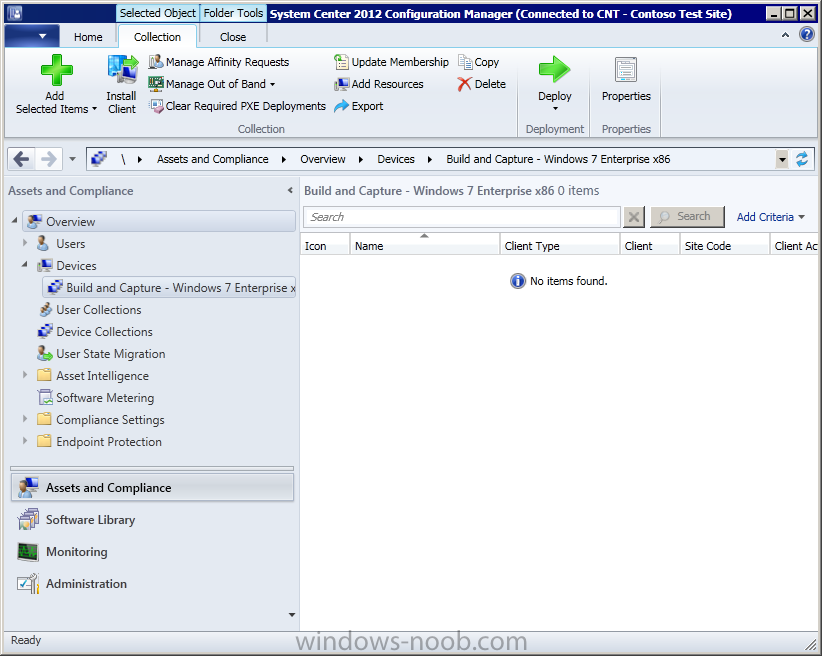Collapse the Devices tree node
The height and width of the screenshot is (656, 822).
[25, 265]
